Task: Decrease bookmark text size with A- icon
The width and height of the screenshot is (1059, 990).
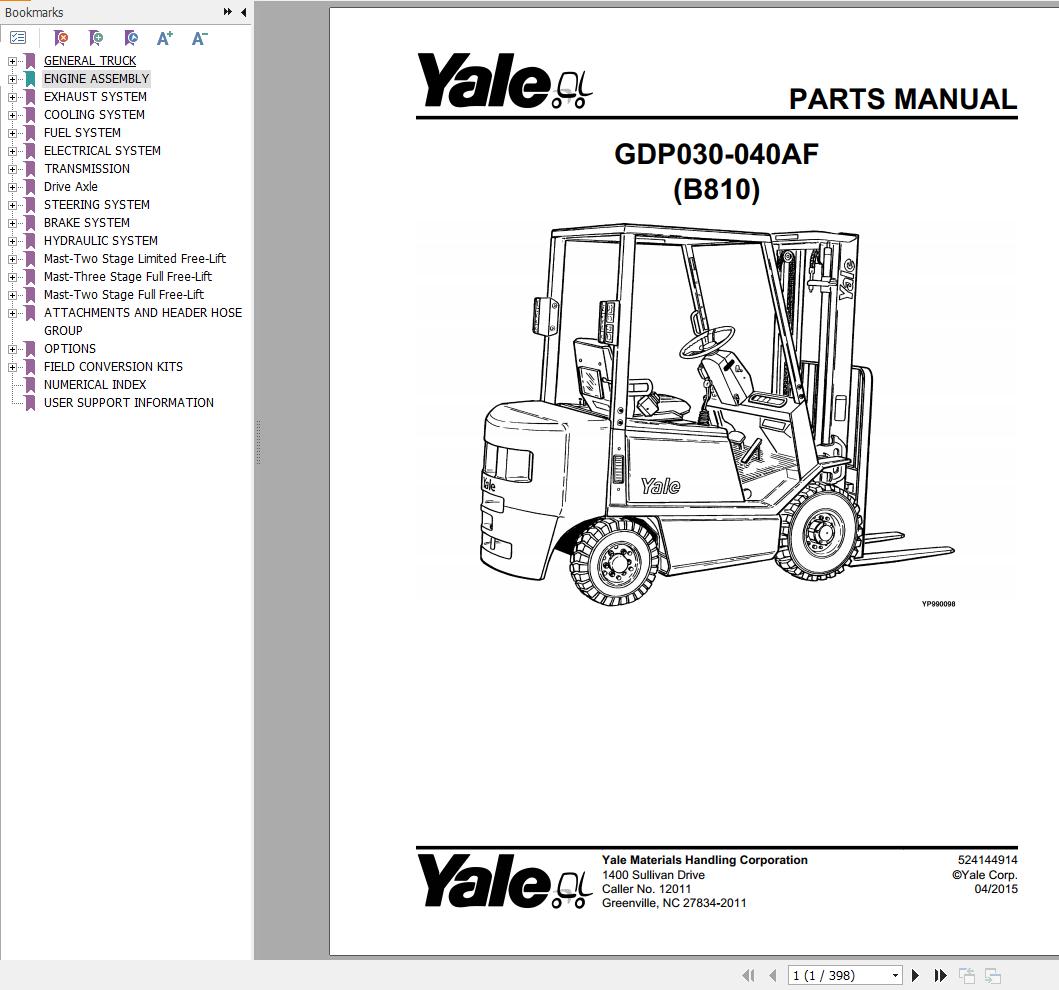Action: tap(198, 38)
